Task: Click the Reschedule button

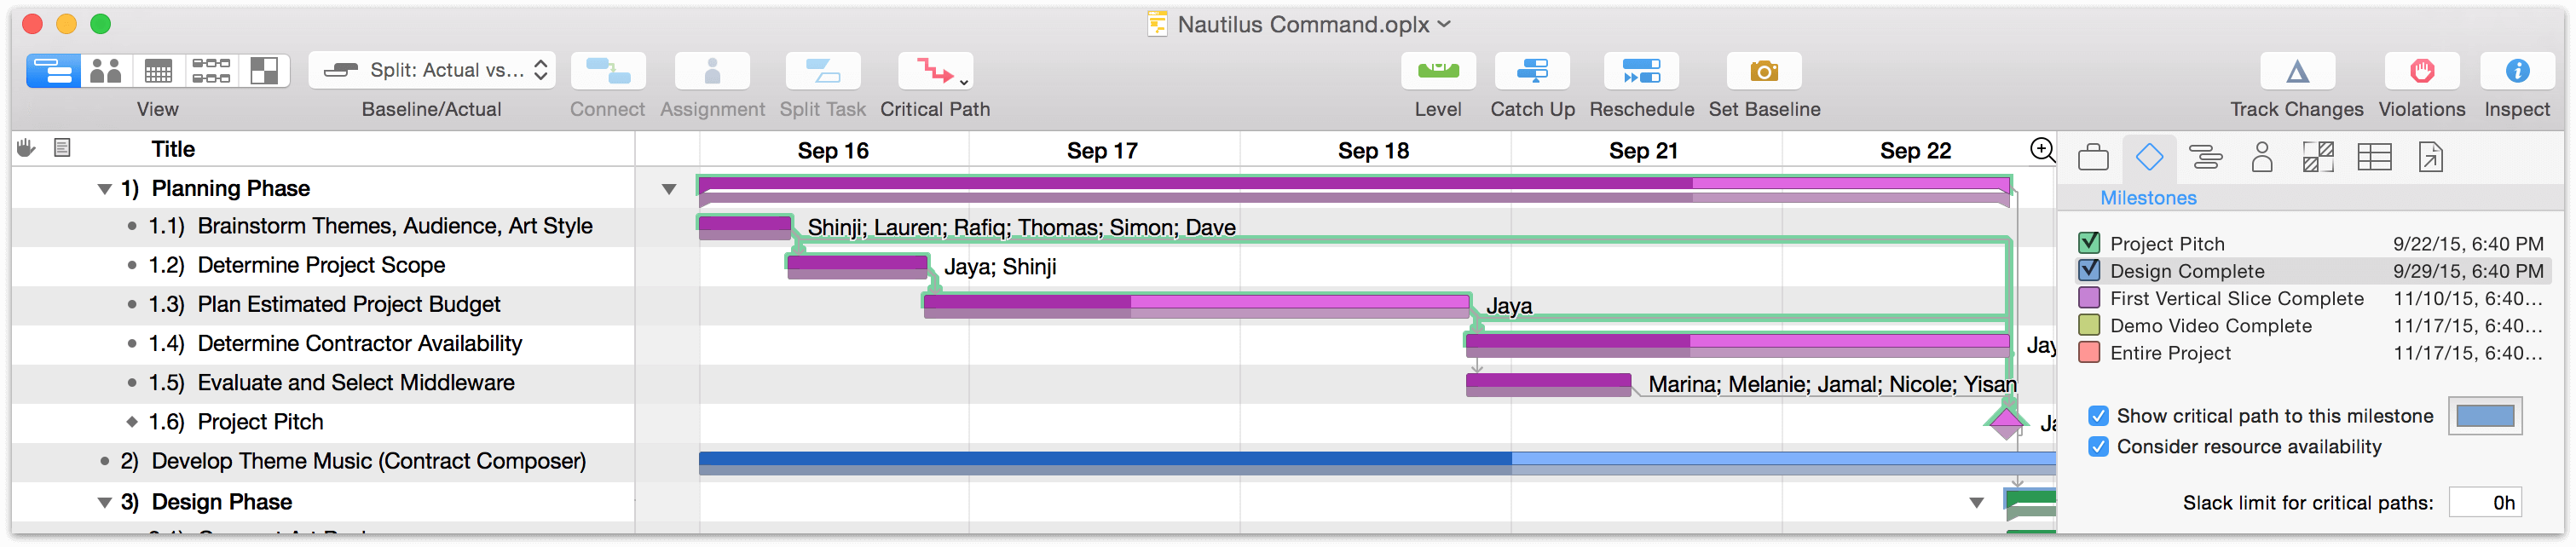Action: 1642,71
